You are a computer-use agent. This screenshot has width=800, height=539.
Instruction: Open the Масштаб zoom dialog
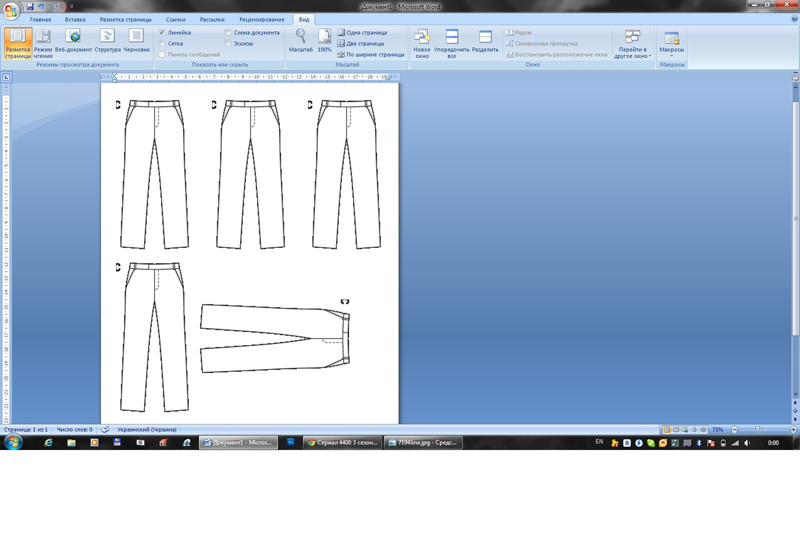tap(300, 41)
